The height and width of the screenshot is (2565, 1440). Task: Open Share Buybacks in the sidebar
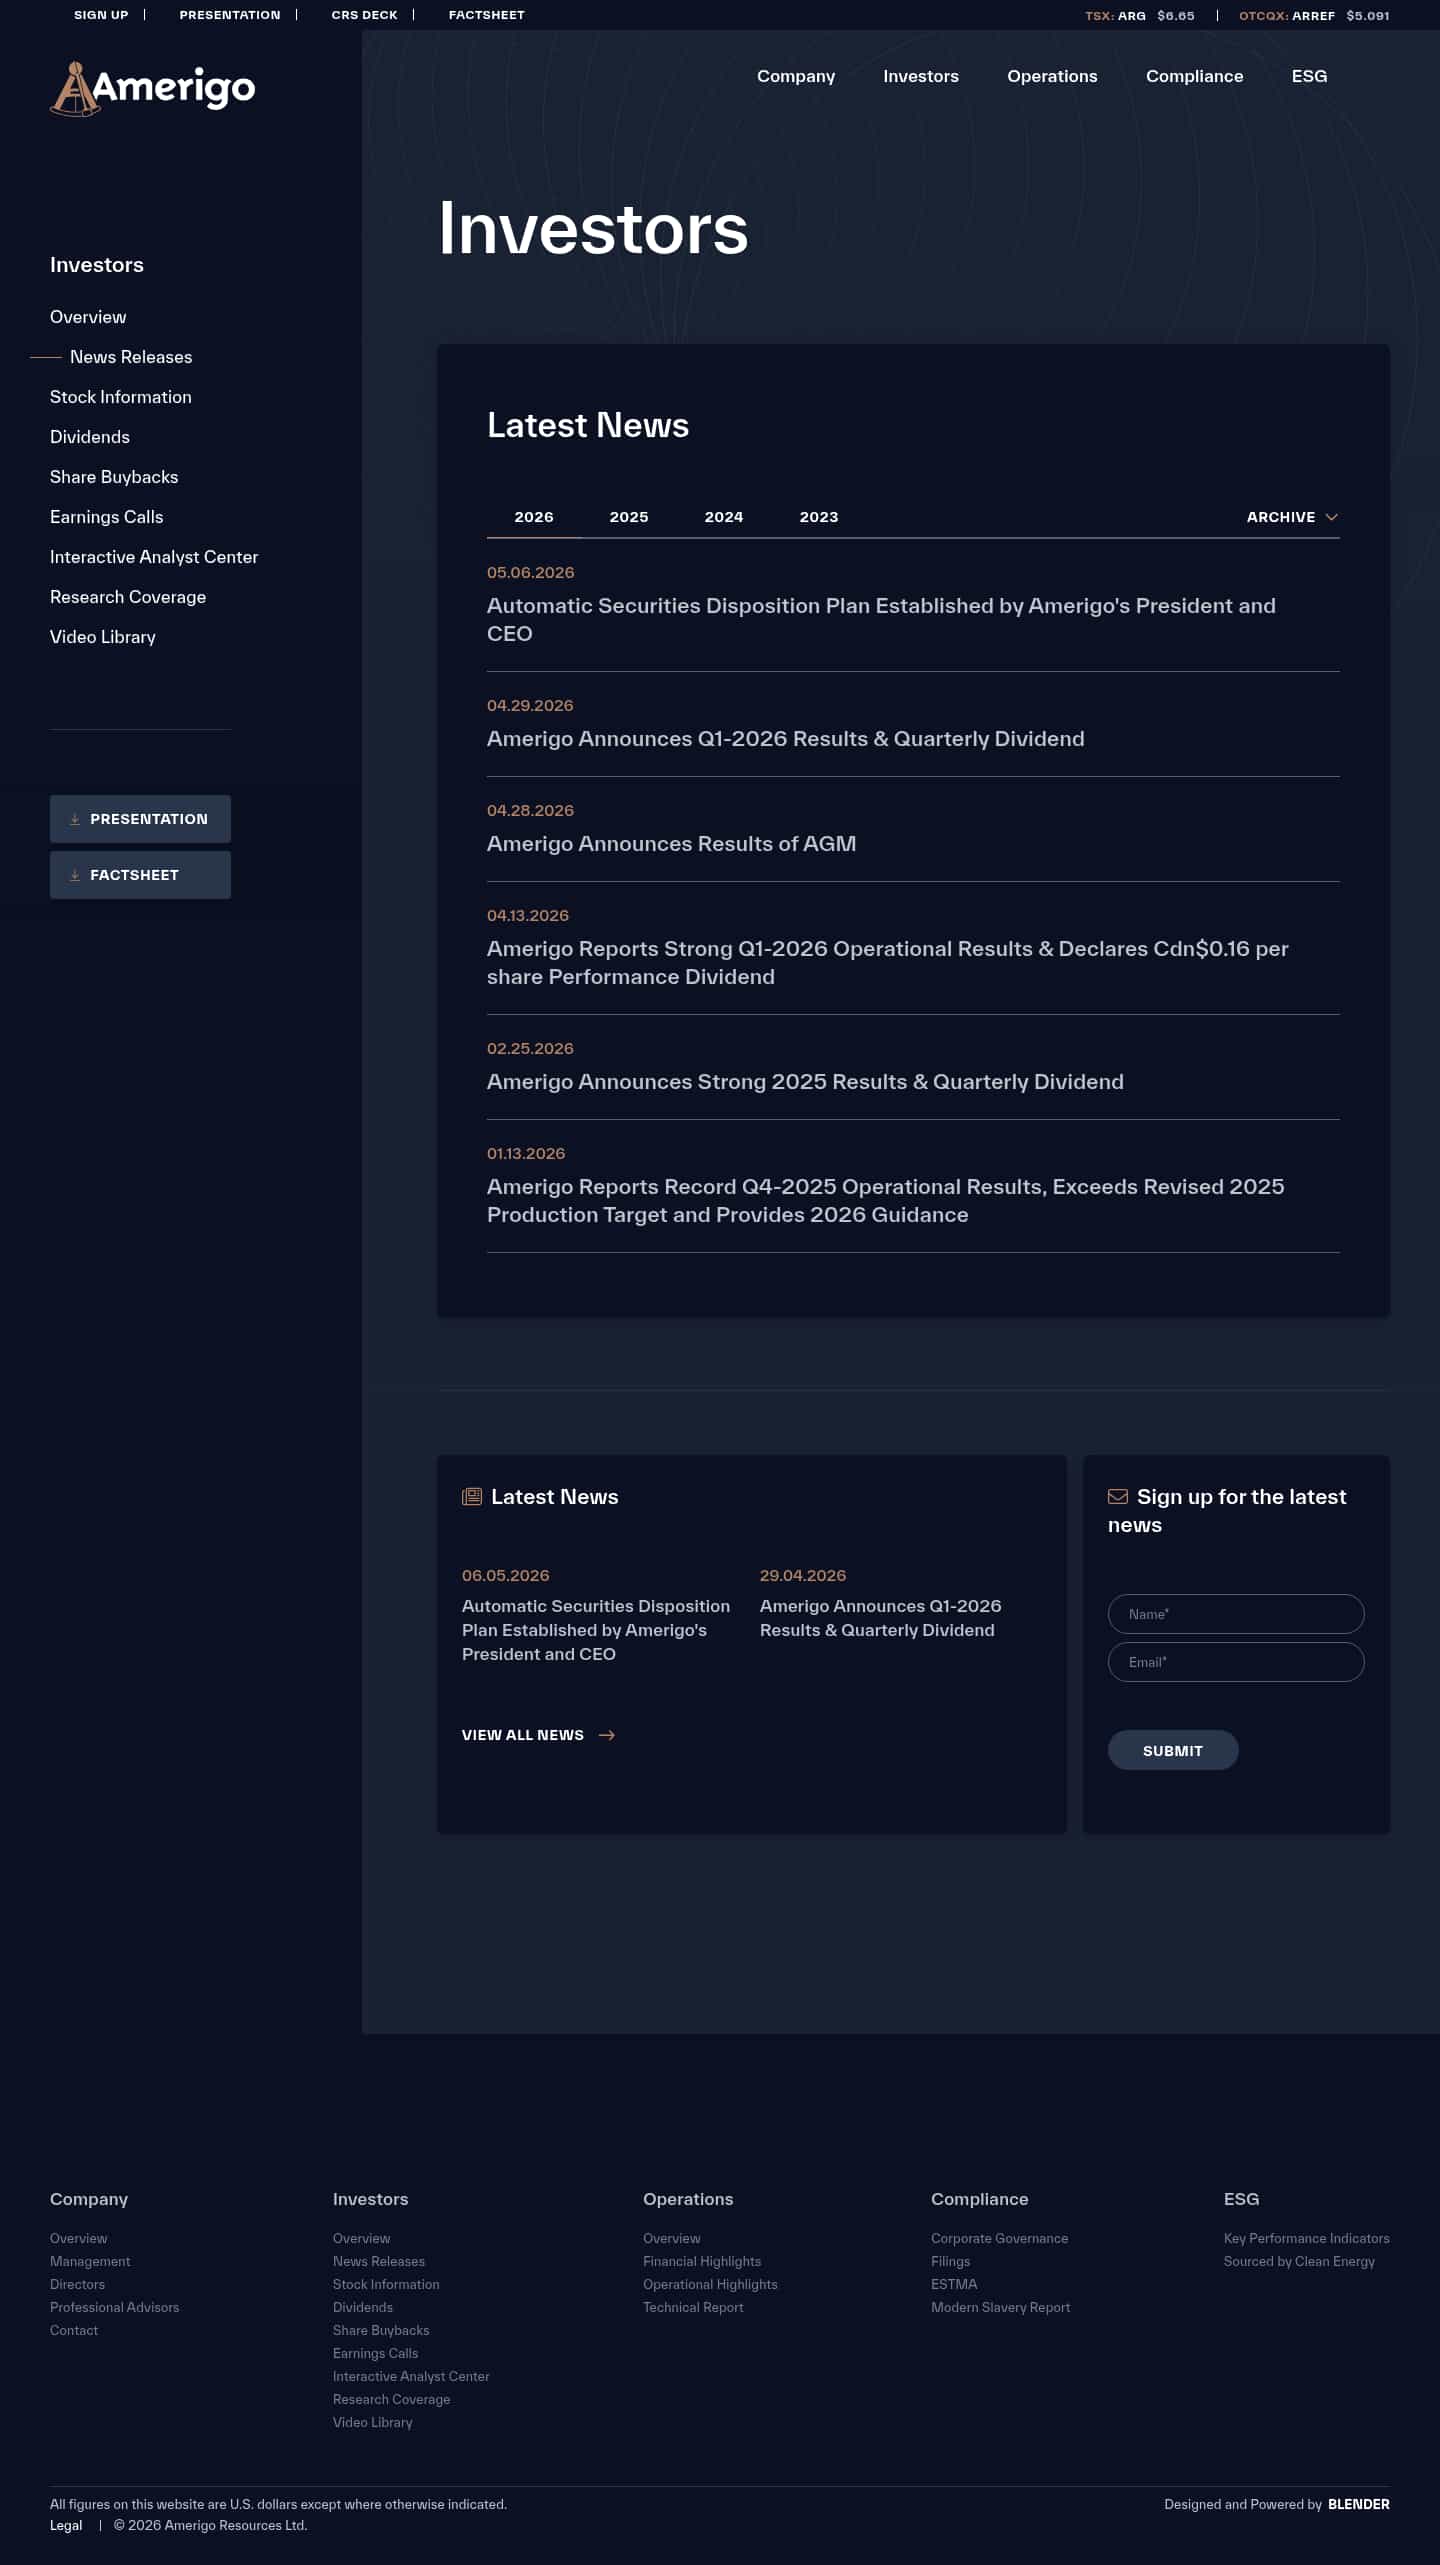pos(114,477)
